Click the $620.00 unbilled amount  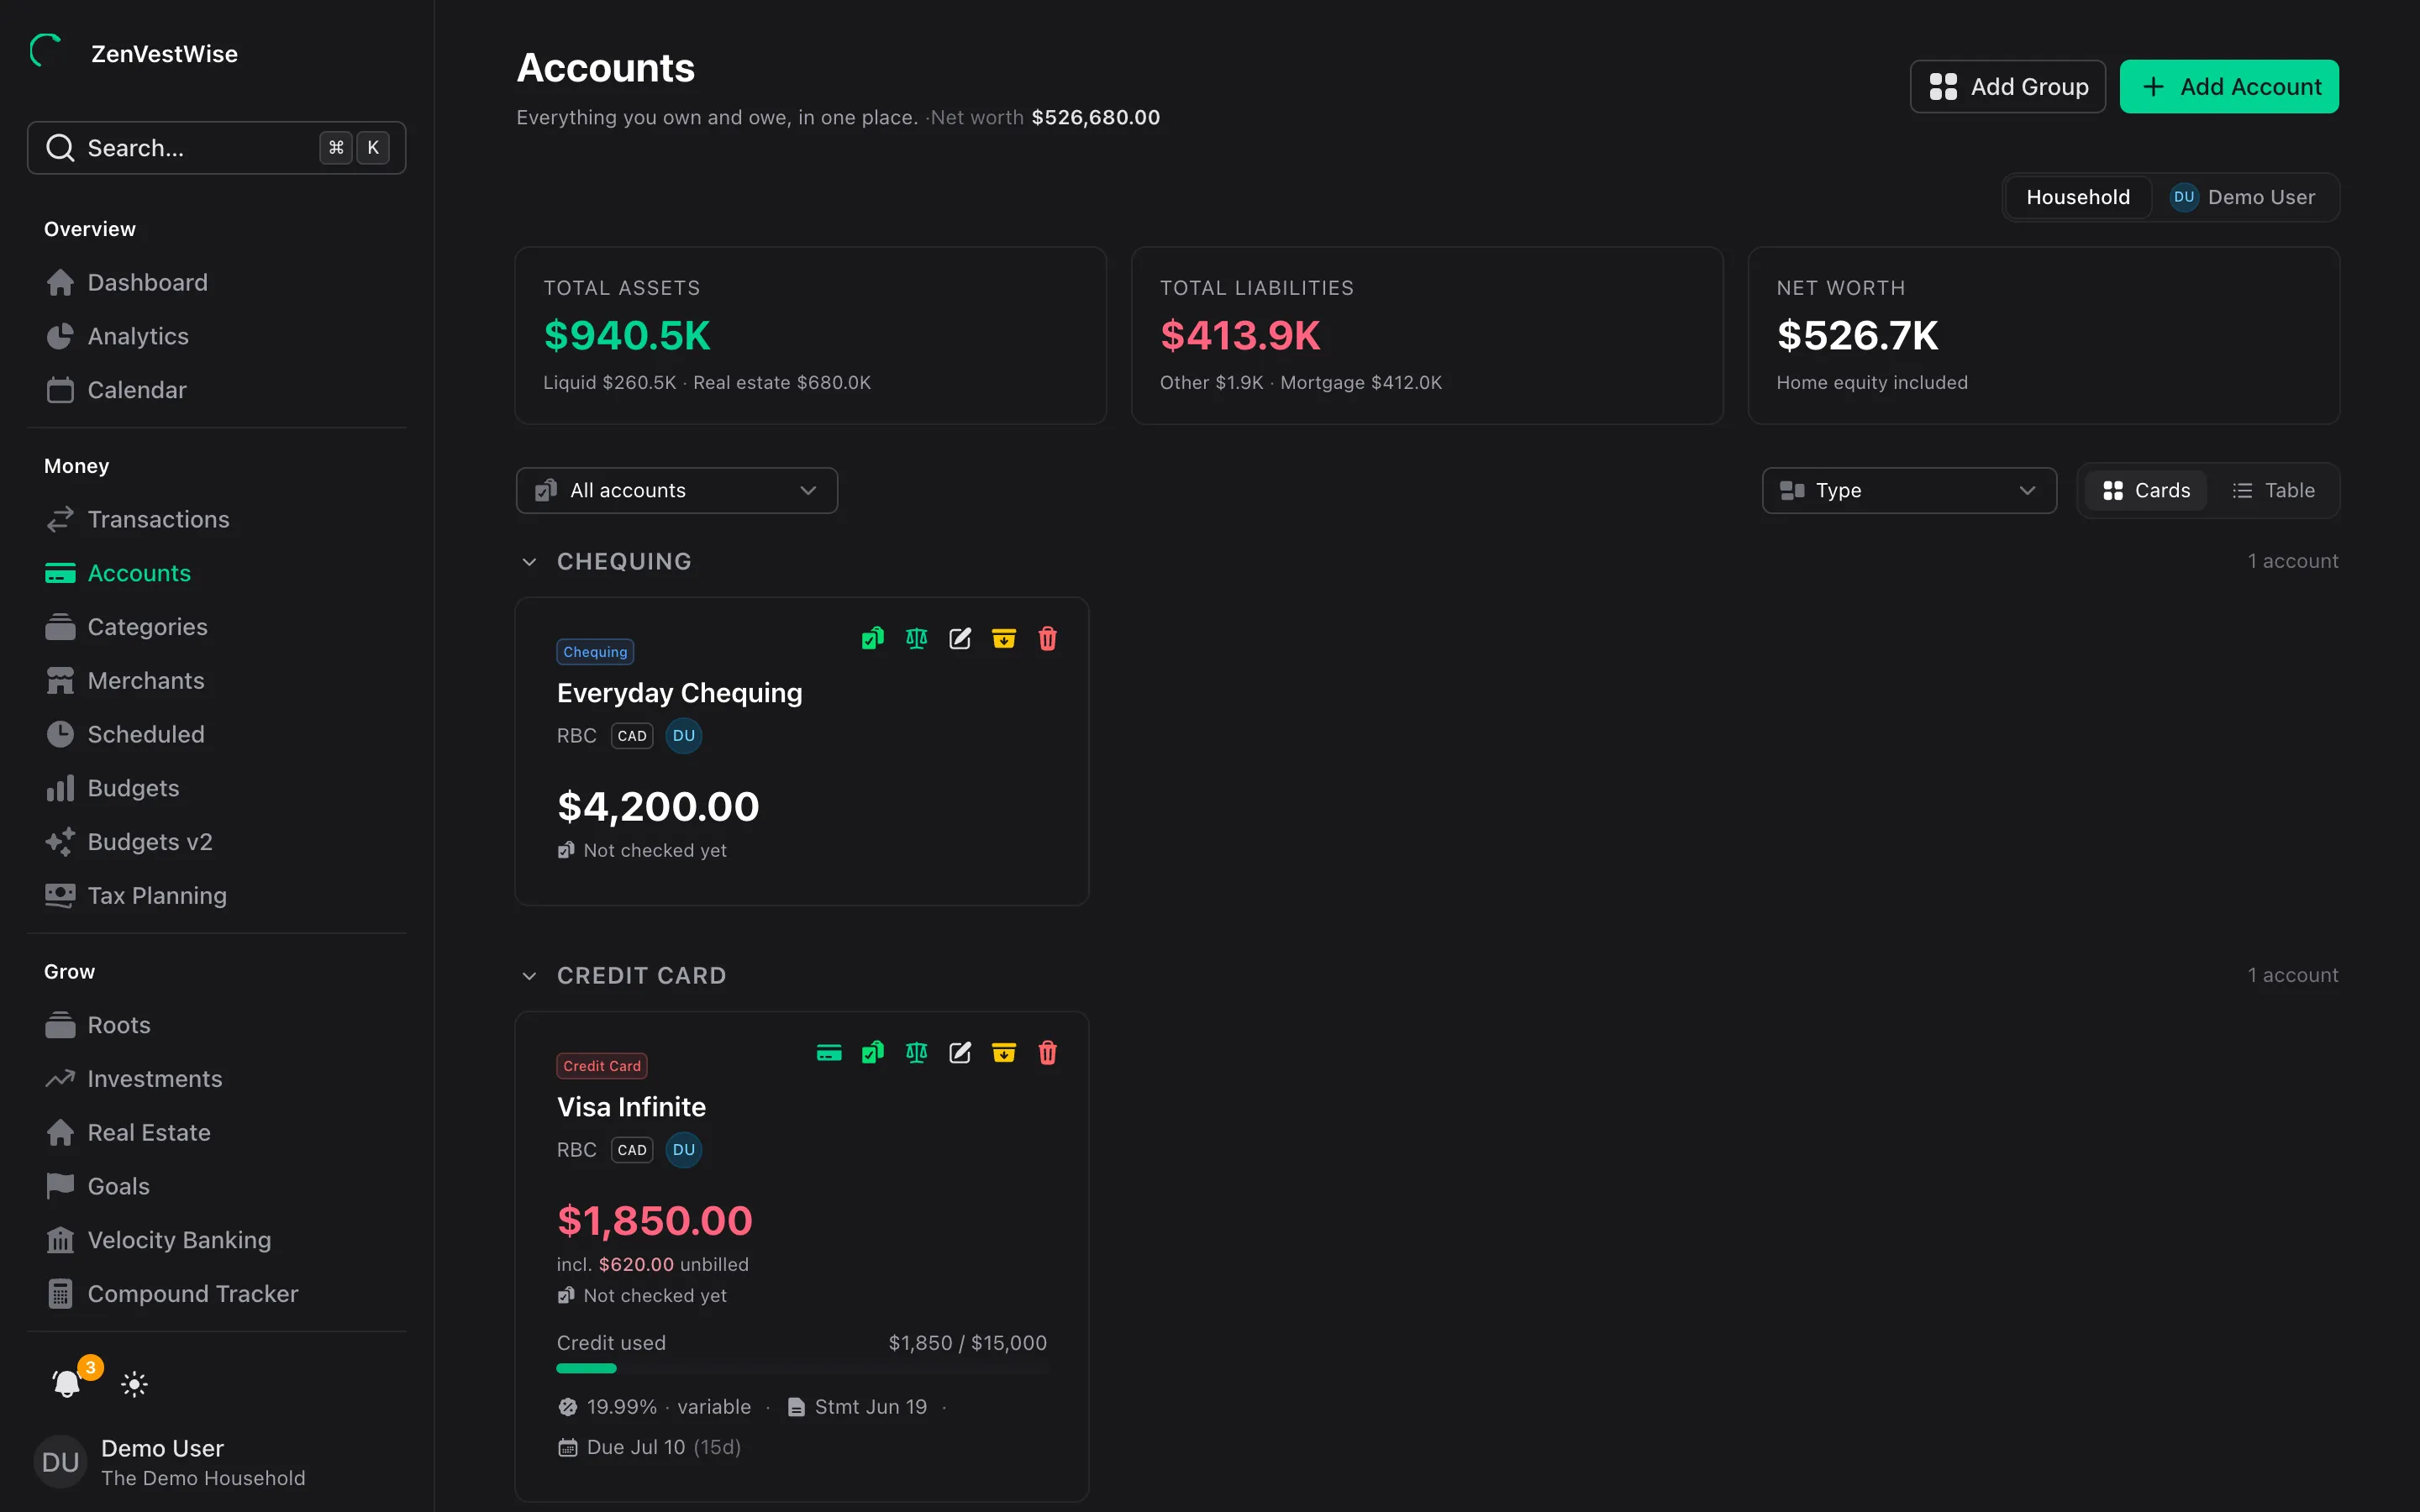pyautogui.click(x=636, y=1265)
